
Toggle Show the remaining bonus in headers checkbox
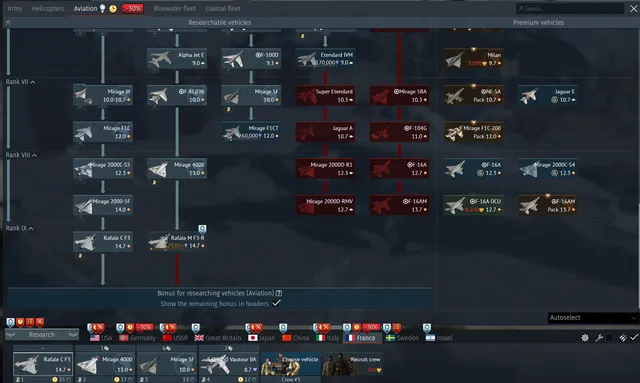(x=276, y=303)
